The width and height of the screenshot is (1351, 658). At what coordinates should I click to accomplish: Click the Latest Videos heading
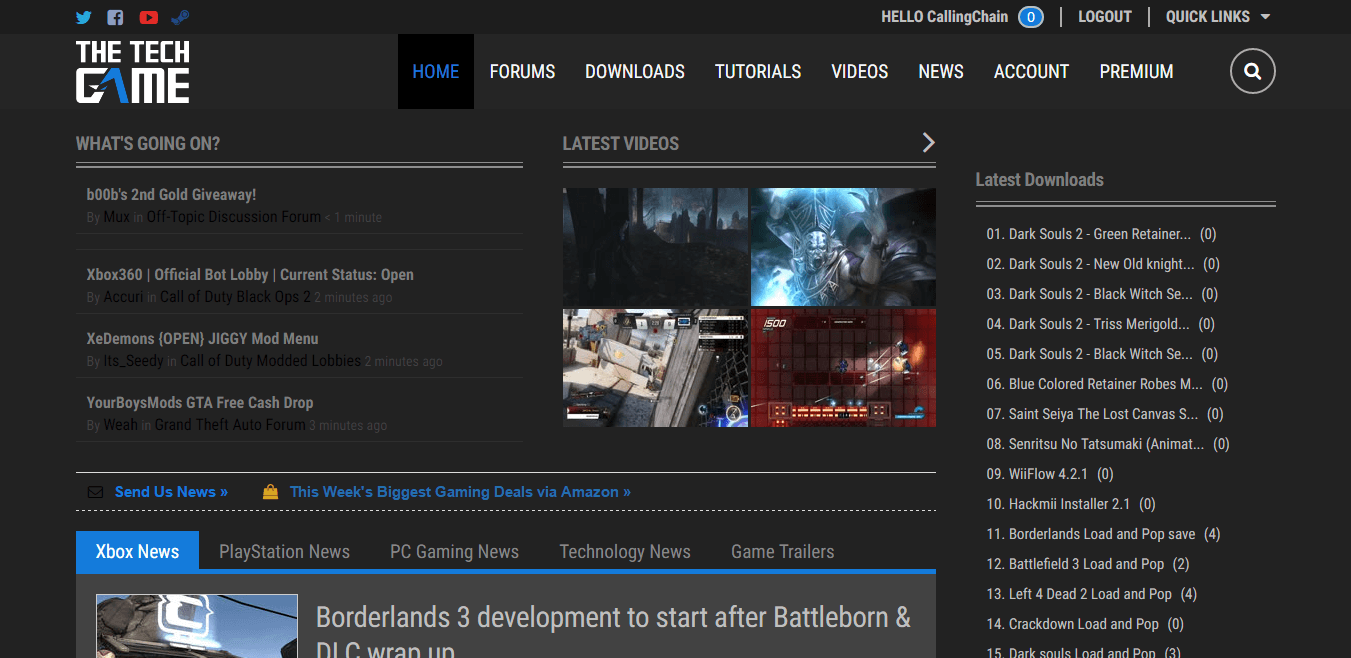(x=621, y=144)
